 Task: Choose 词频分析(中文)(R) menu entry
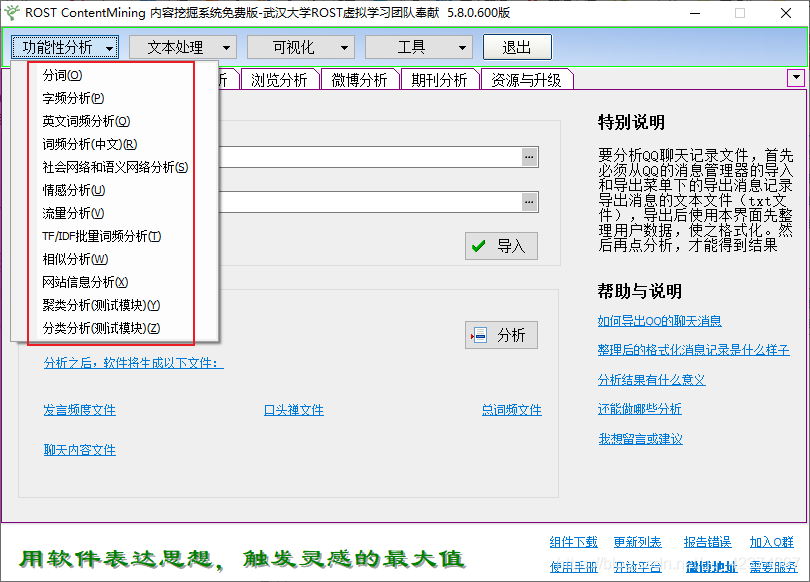(90, 144)
